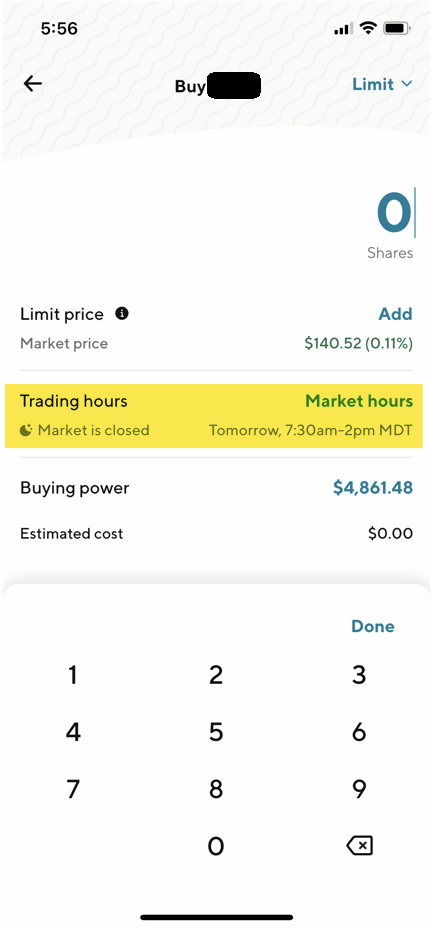Tap the backspace delete key icon

pos(359,846)
